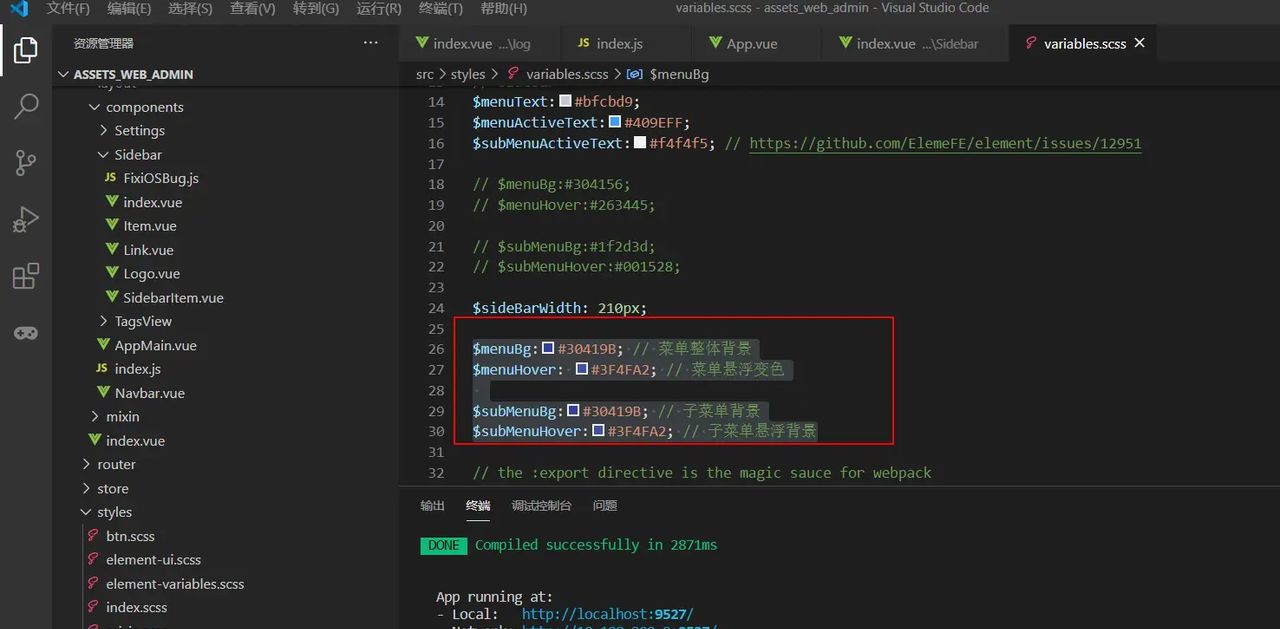
Task: Open the Source Control view icon
Action: tap(26, 163)
